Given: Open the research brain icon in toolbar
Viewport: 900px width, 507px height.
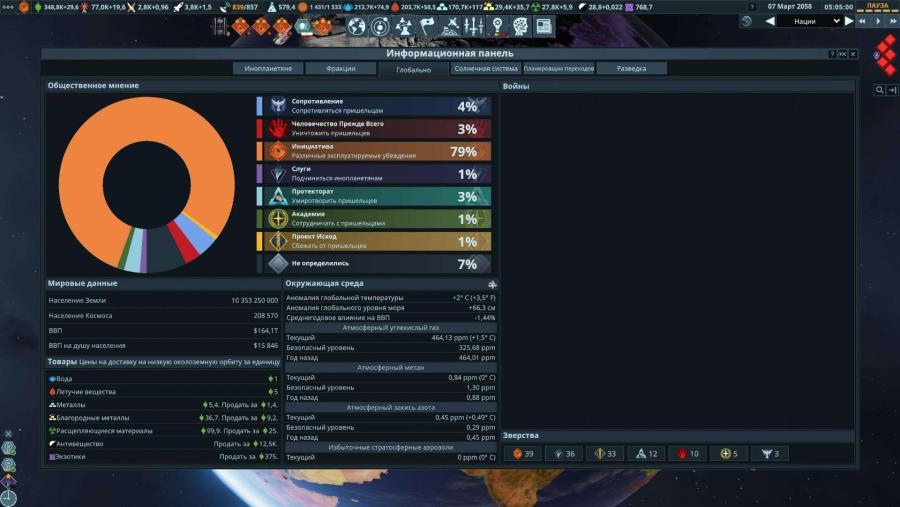Looking at the screenshot, I should coord(521,26).
